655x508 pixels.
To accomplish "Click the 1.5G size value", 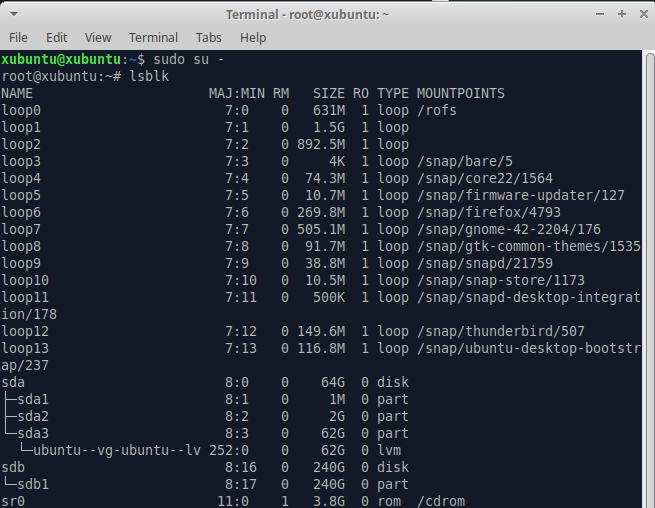I will click(329, 127).
